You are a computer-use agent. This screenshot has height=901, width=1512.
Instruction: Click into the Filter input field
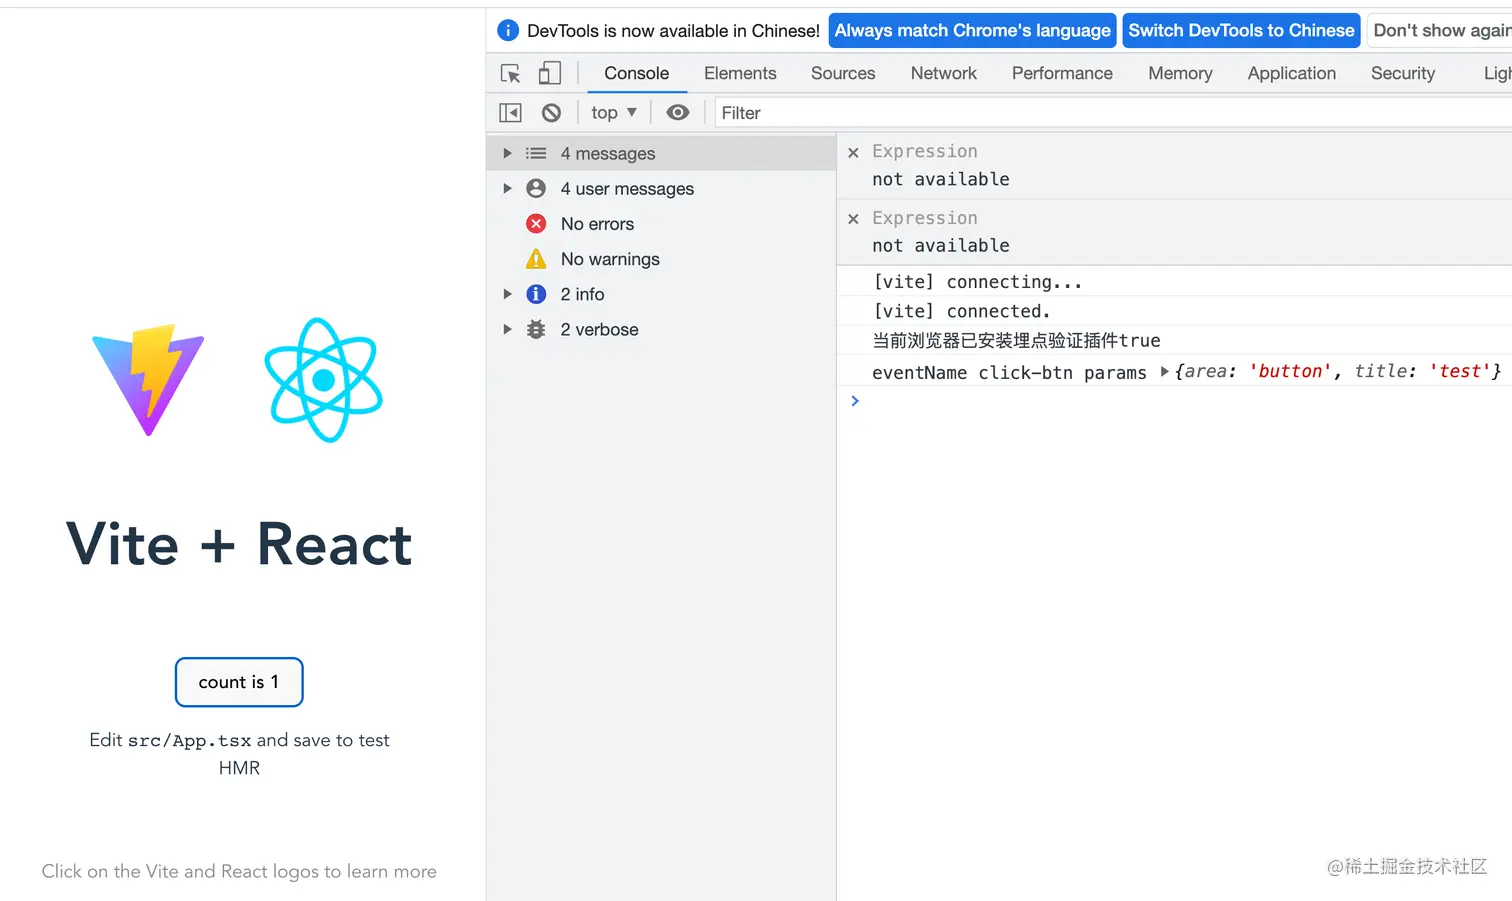tap(1114, 113)
